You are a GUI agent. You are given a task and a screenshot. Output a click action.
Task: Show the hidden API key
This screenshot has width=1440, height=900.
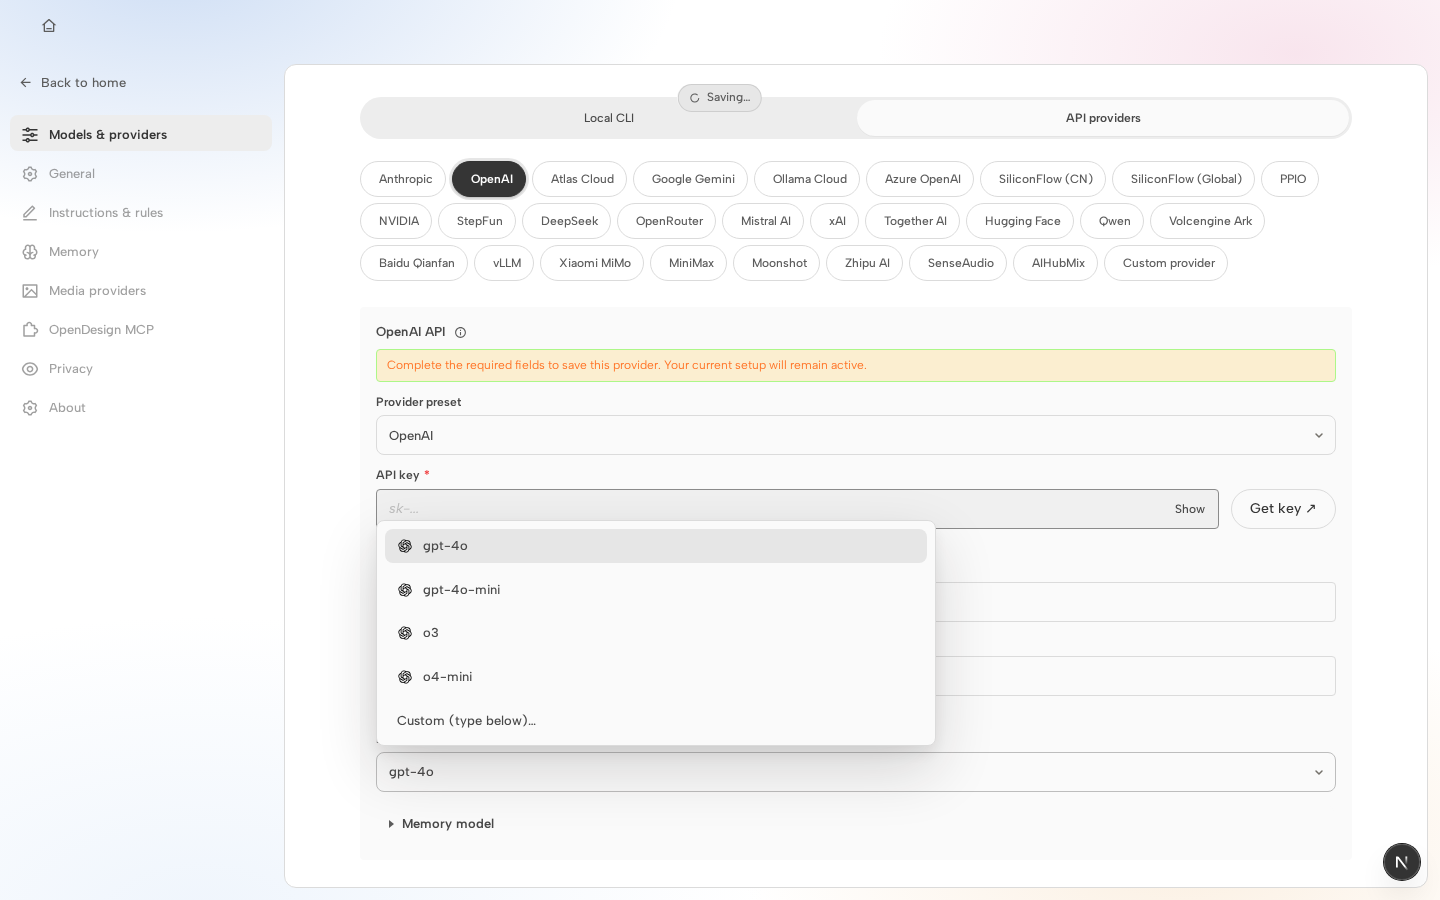coord(1190,509)
